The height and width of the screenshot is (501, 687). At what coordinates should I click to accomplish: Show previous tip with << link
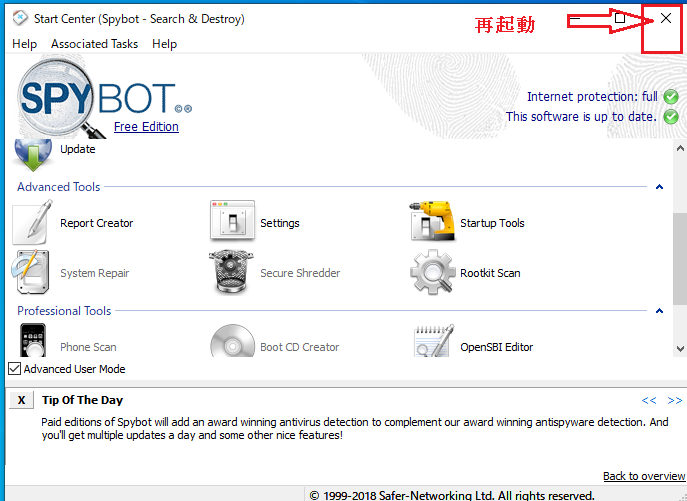tap(649, 400)
